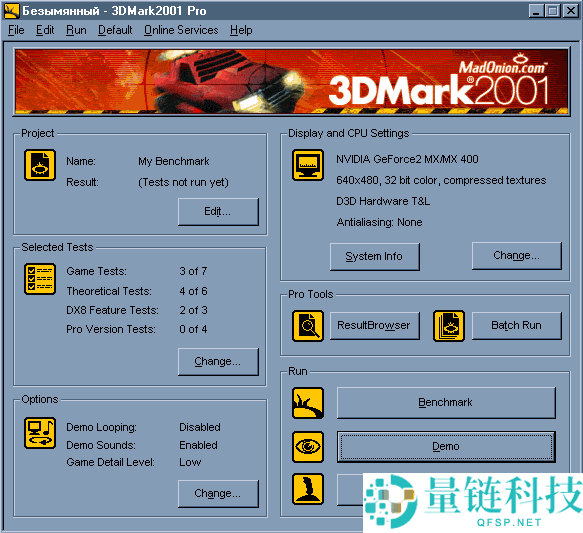Click 'NVIDIA GeForce2 MX/MX 400' text
This screenshot has height=533, width=583.
407,159
